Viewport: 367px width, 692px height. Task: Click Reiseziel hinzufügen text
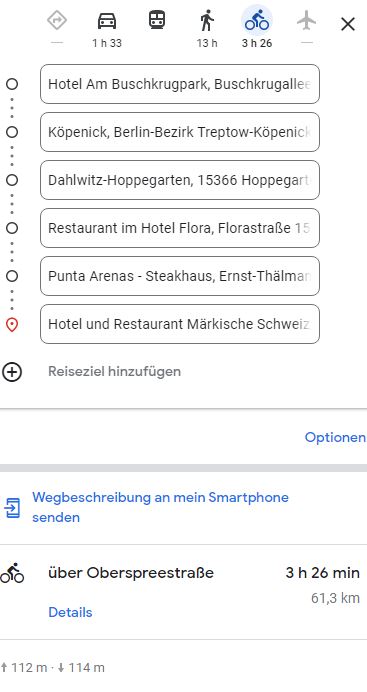point(114,372)
